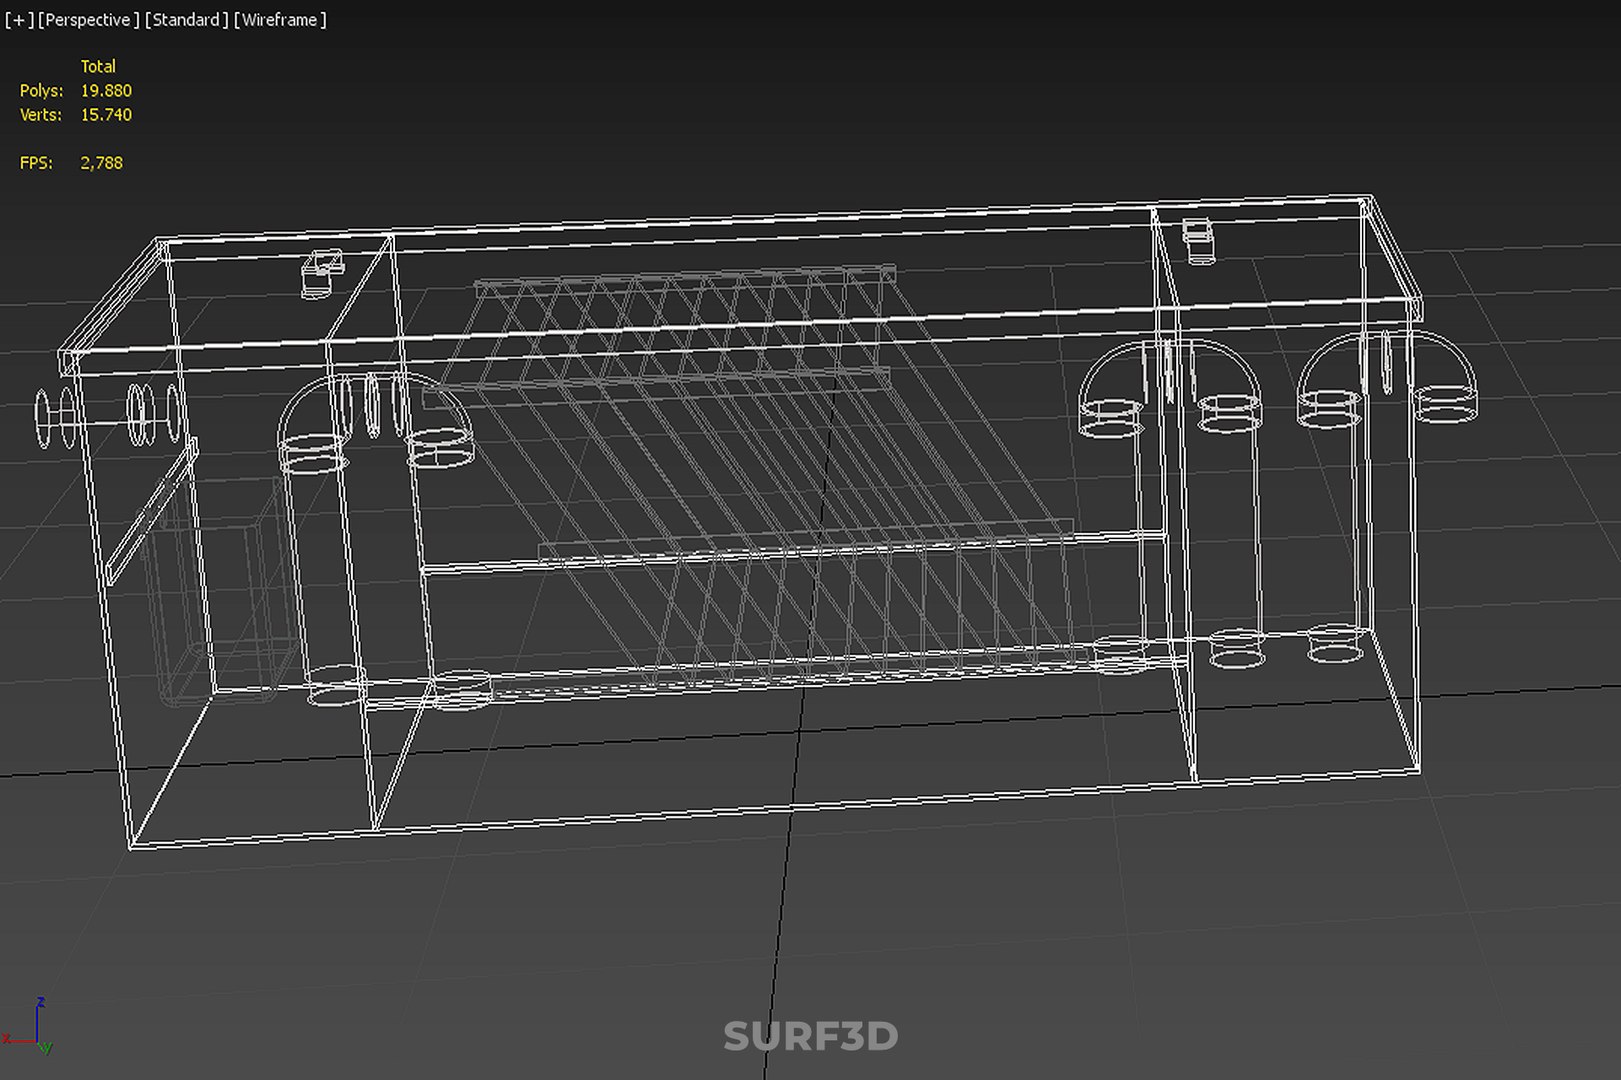Viewport: 1621px width, 1080px height.
Task: Open the [+] viewport general menu
Action: coord(18,20)
